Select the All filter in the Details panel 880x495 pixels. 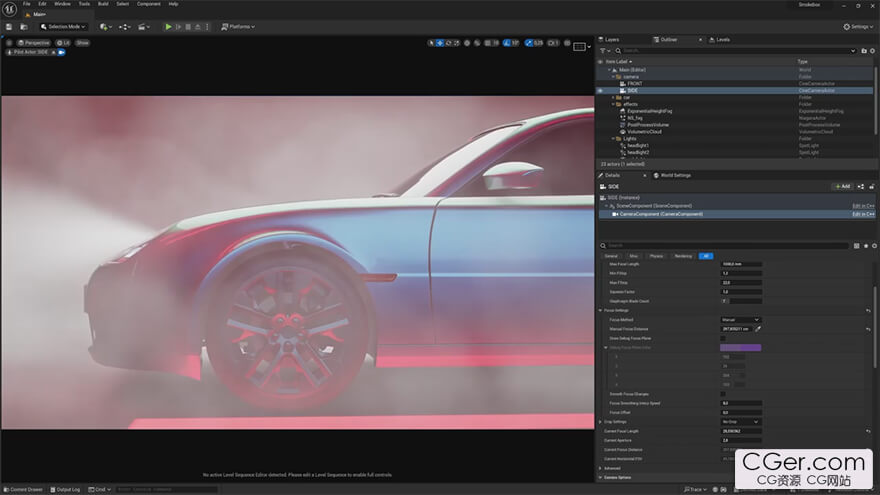pyautogui.click(x=706, y=256)
